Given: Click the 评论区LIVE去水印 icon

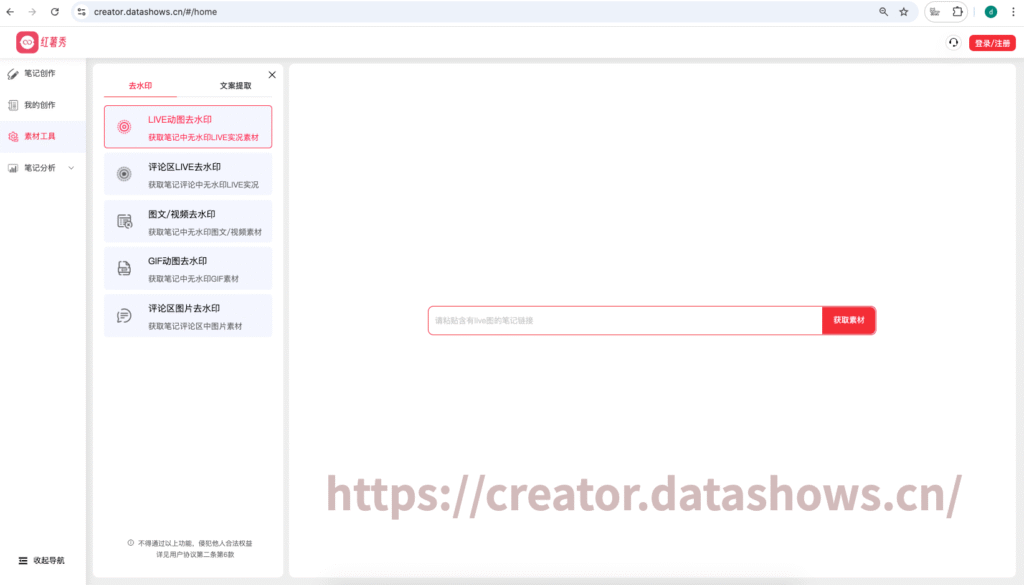Looking at the screenshot, I should 124,174.
